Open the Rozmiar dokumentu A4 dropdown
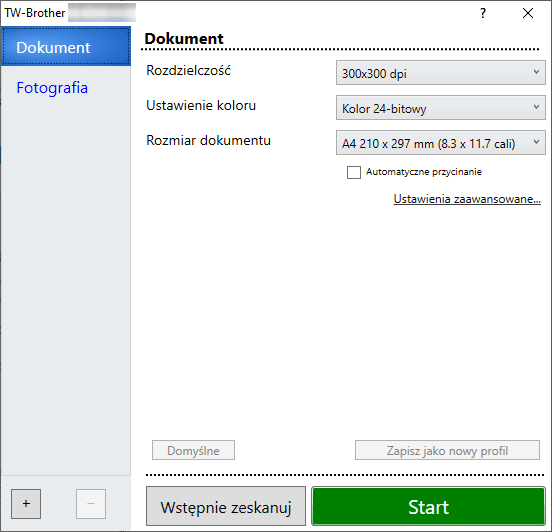552x532 pixels. 441,143
